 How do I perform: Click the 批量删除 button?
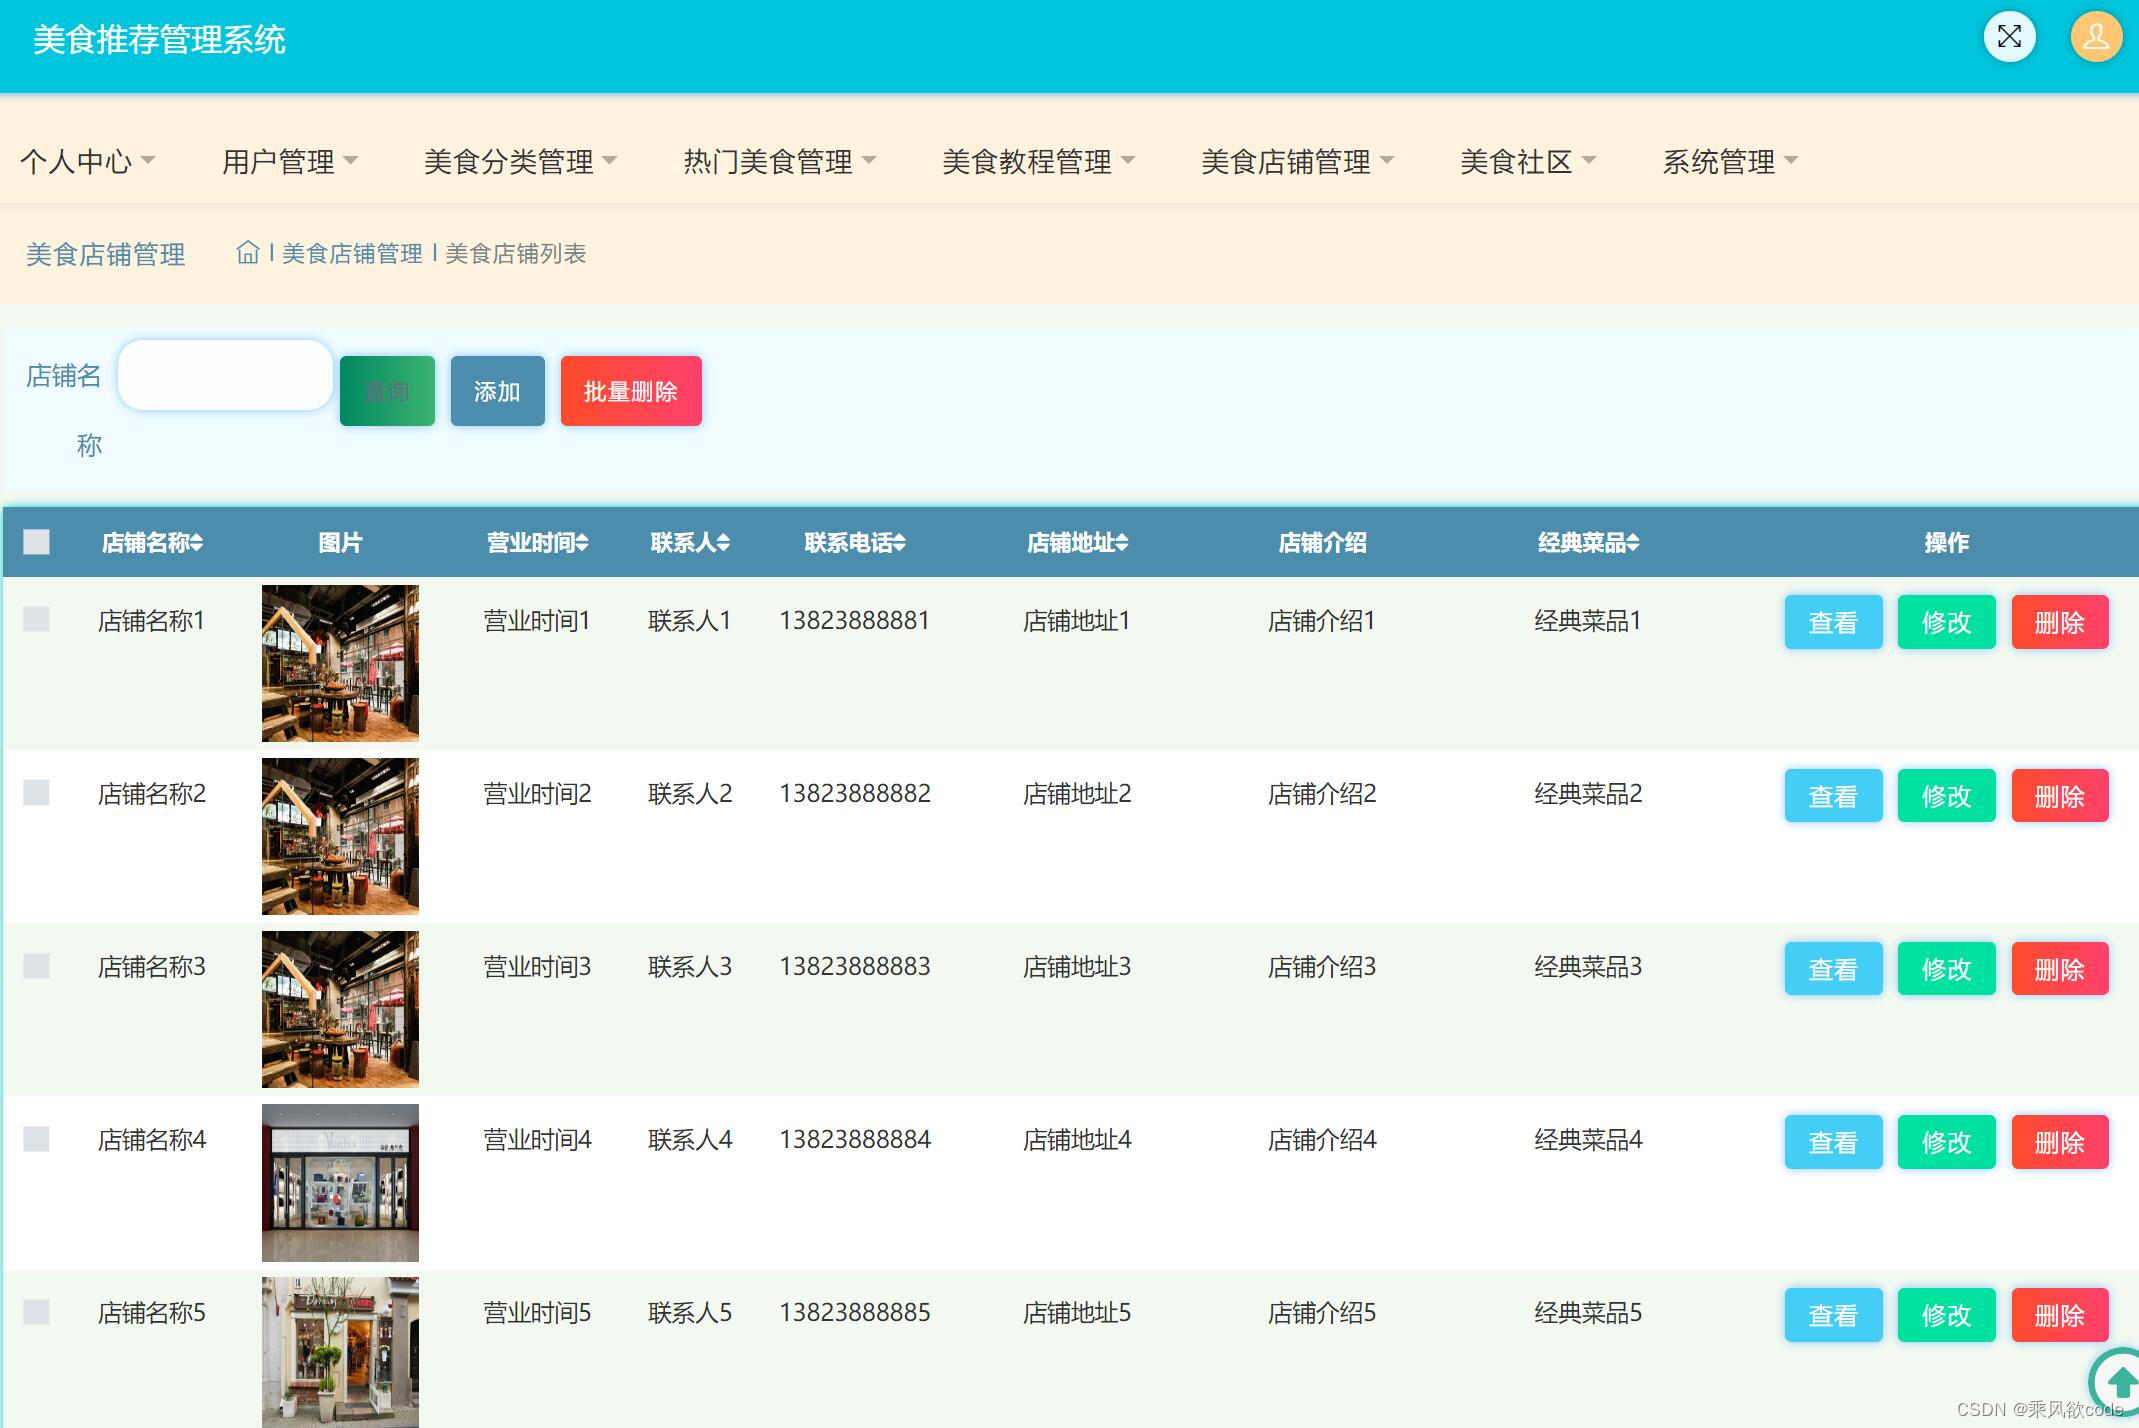(x=631, y=391)
